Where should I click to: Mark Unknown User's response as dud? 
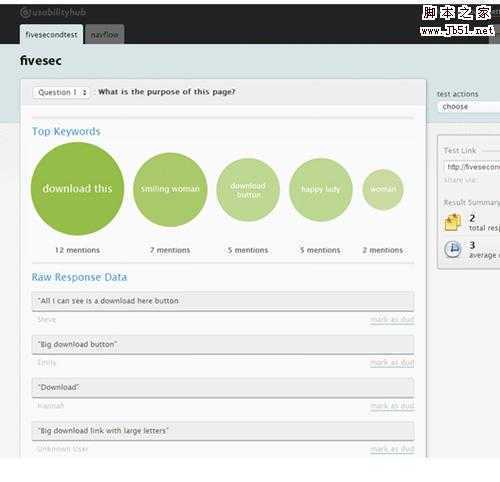392,449
